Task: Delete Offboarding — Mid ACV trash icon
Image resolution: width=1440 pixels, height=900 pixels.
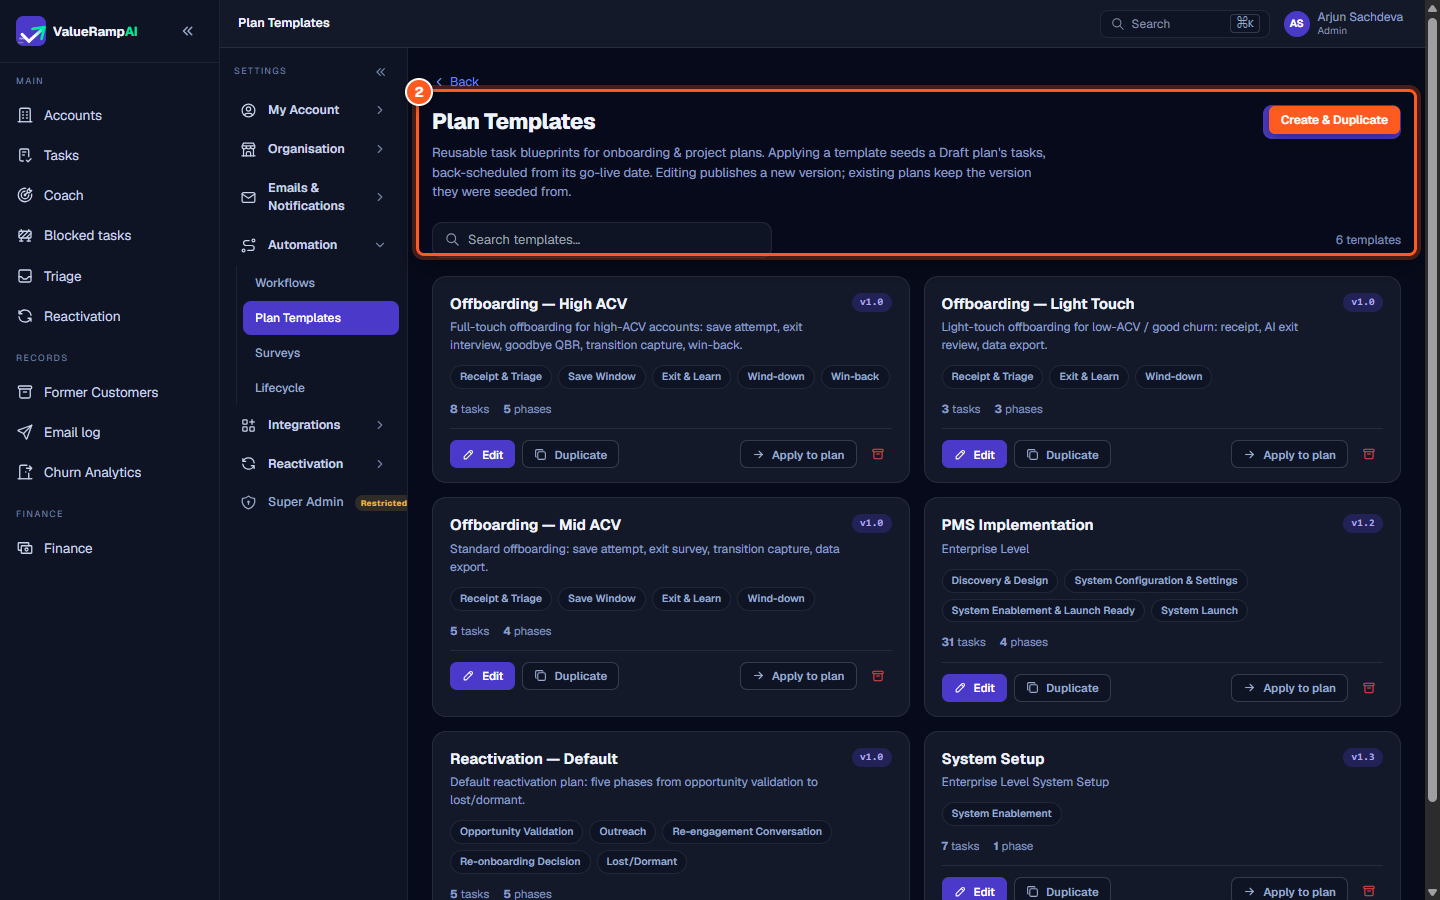Action: 878,676
